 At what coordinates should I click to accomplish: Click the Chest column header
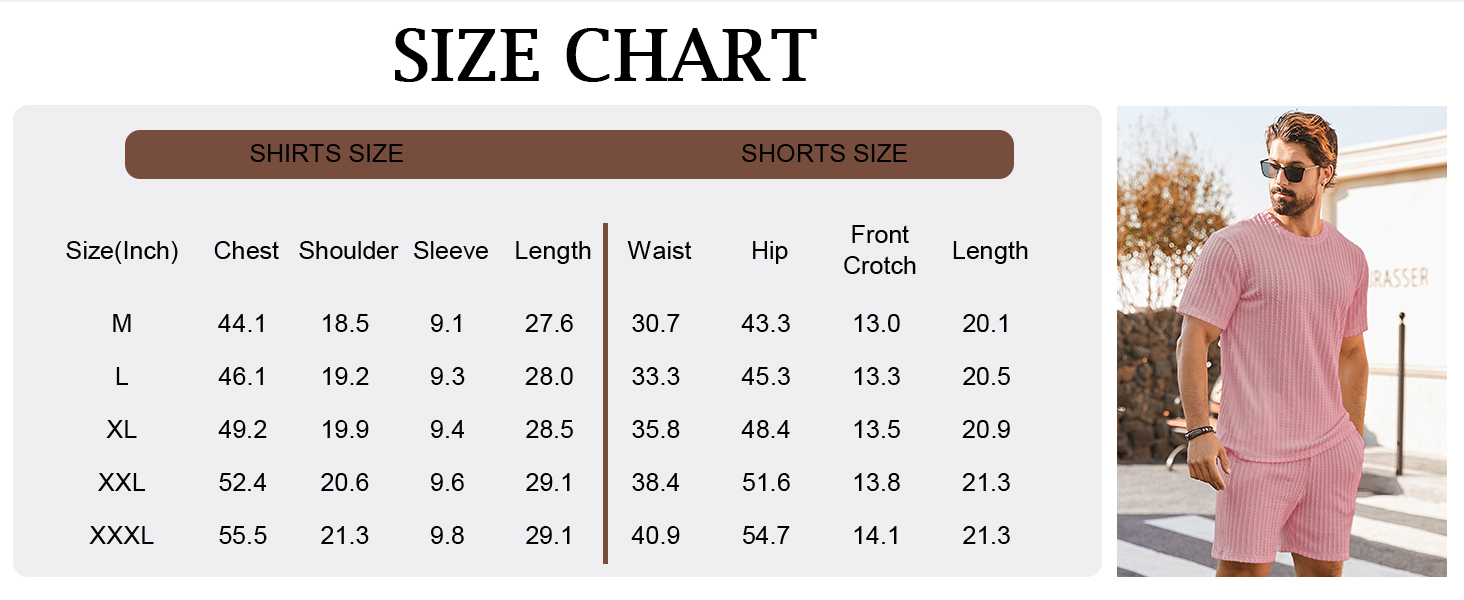click(246, 251)
